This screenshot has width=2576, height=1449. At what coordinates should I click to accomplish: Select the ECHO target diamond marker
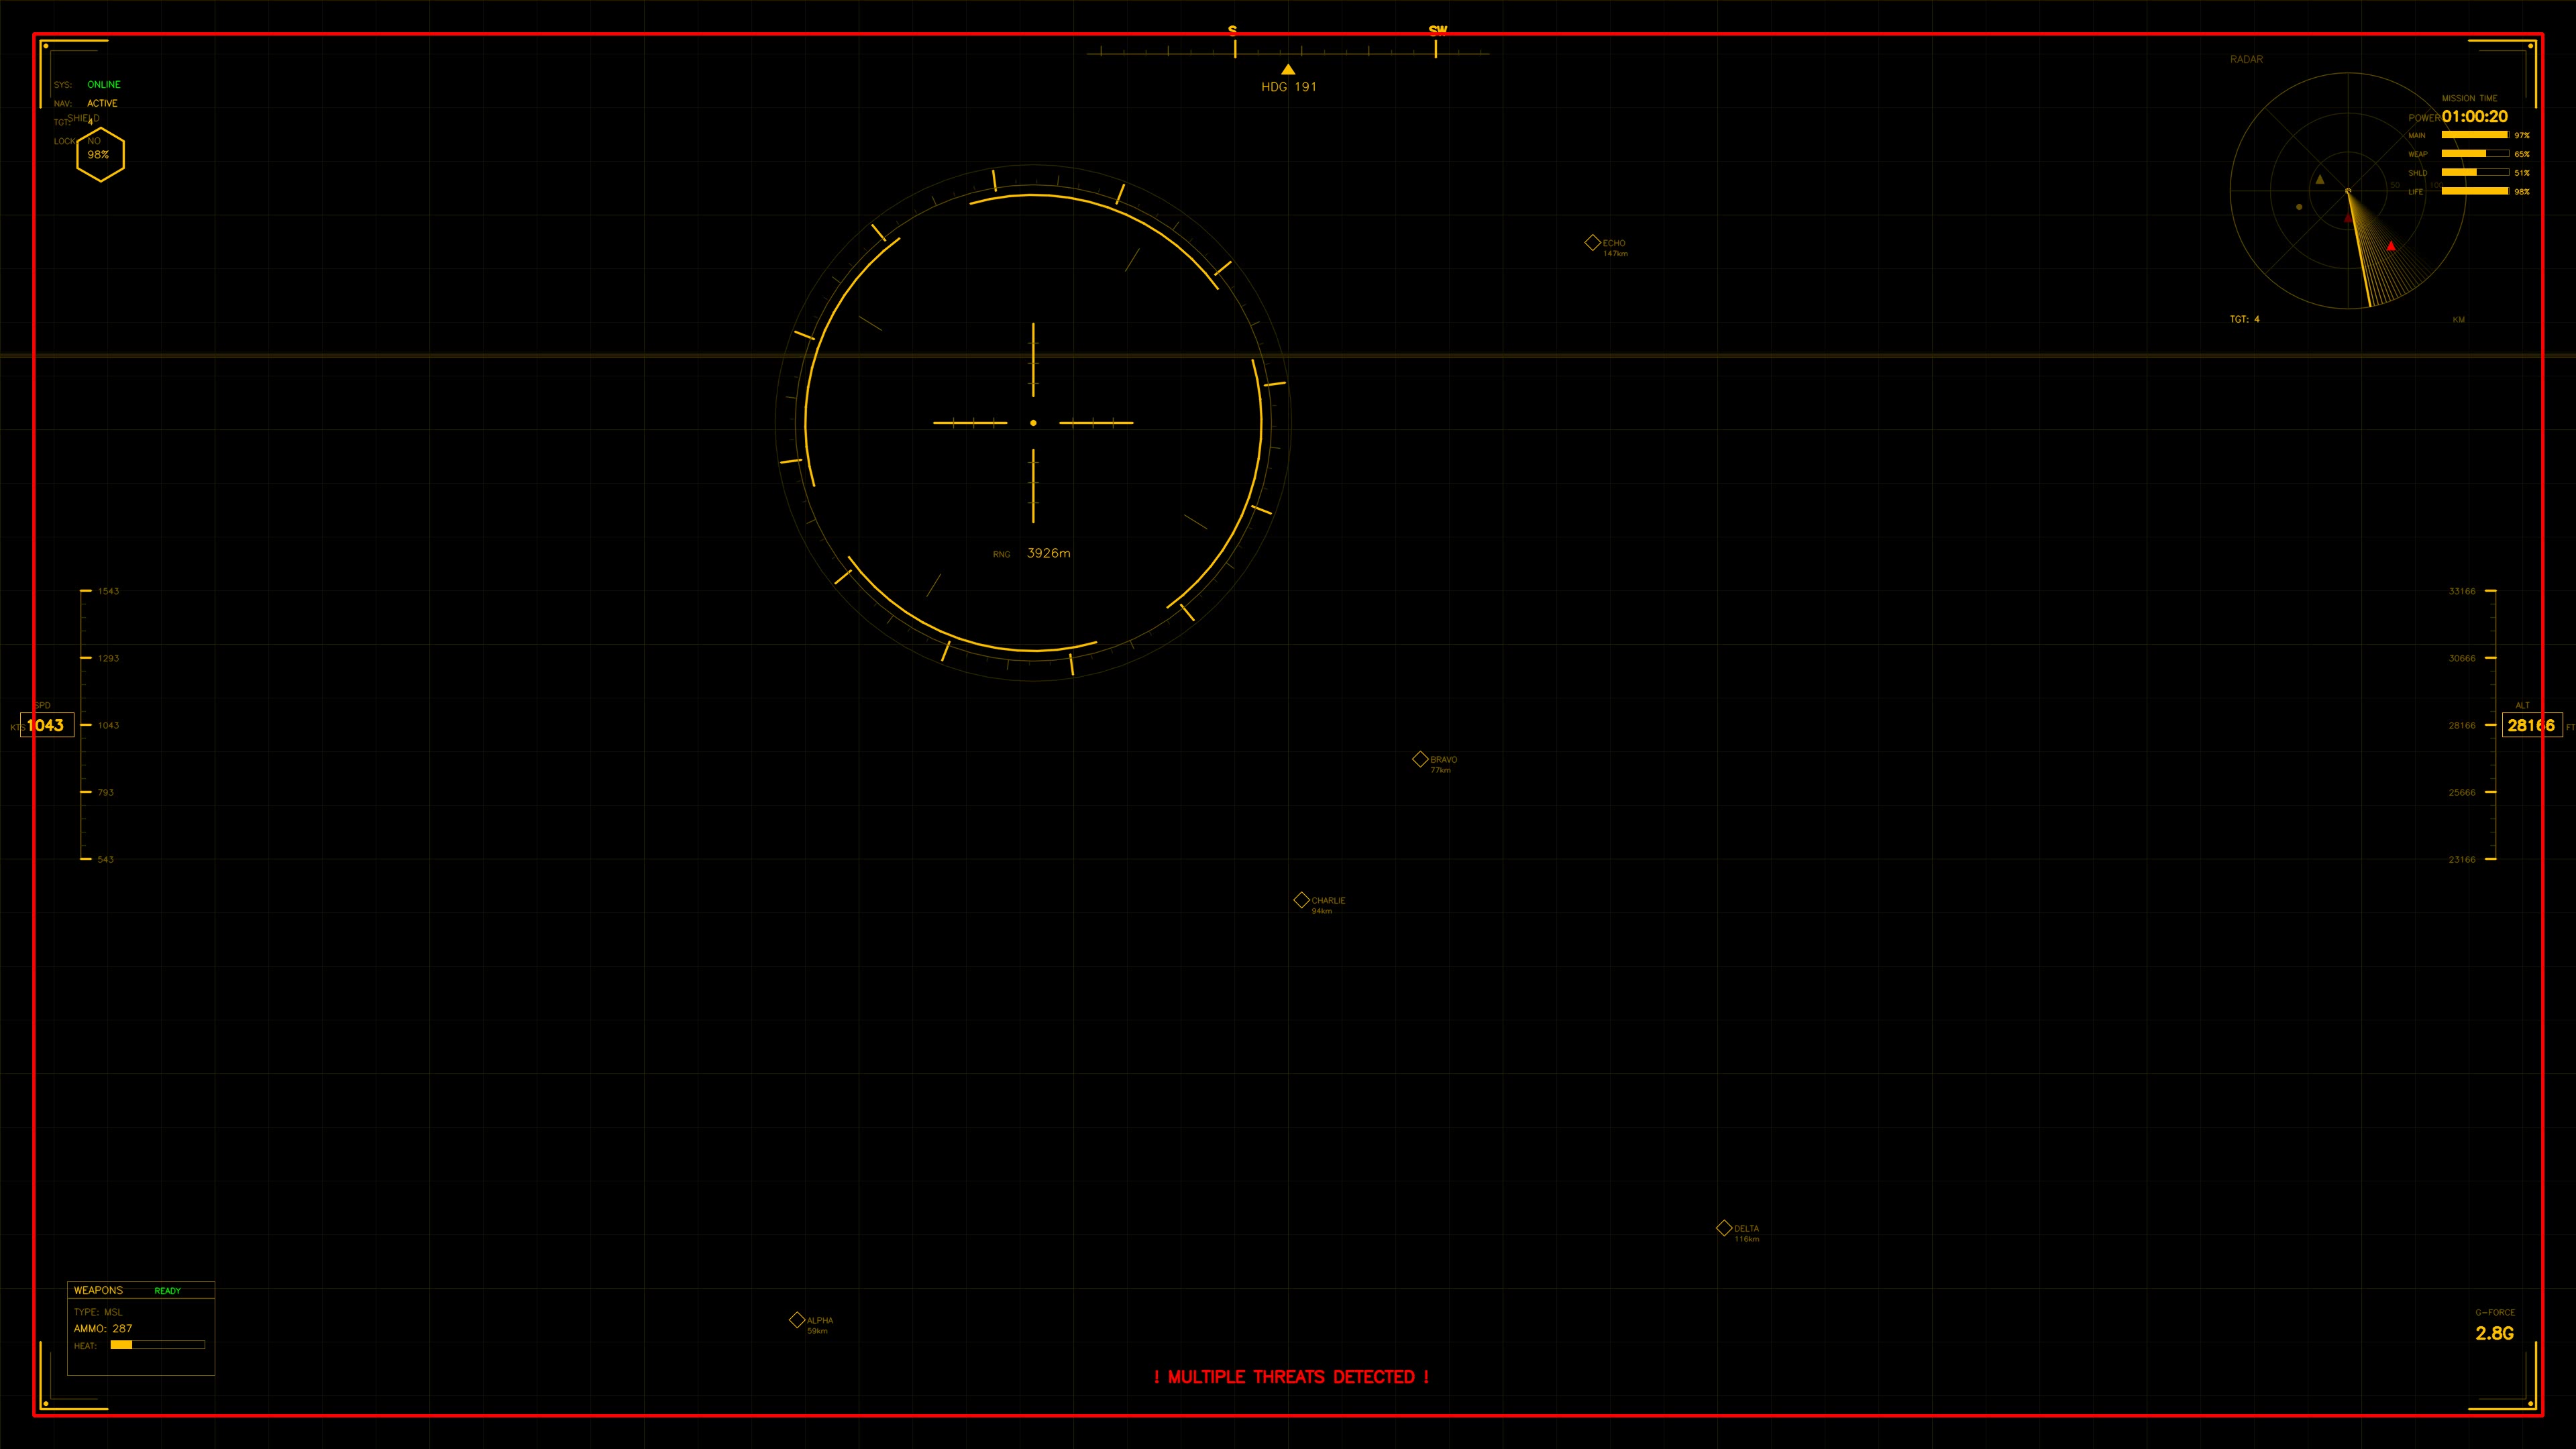1592,242
